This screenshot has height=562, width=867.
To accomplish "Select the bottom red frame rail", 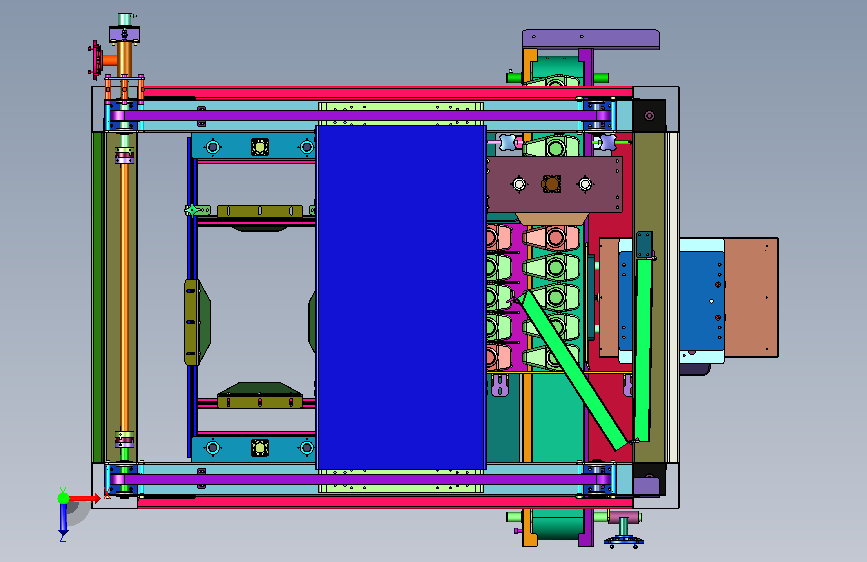I will pos(385,502).
